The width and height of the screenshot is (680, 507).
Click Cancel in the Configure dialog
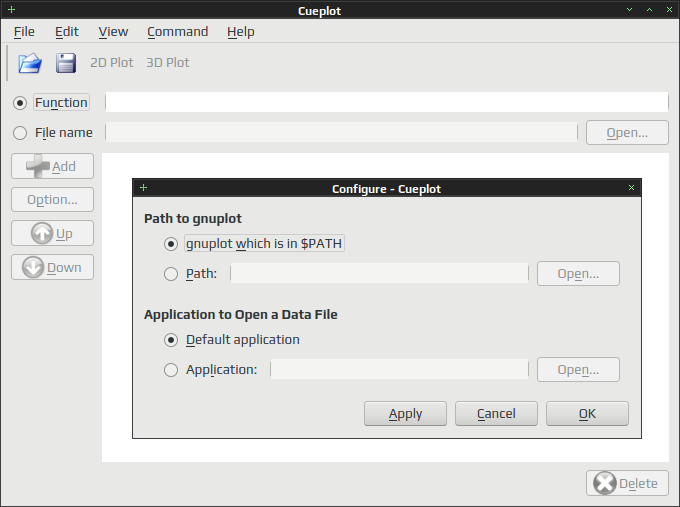[497, 414]
